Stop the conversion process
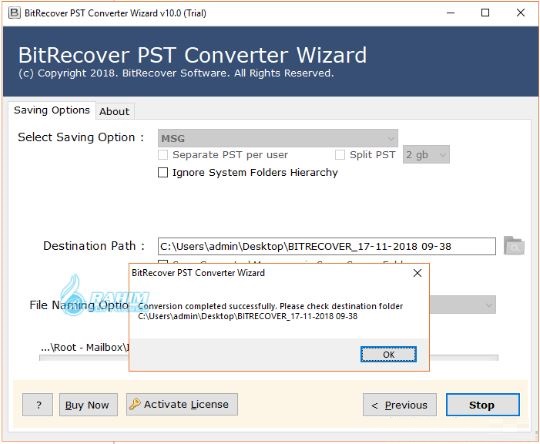 483,405
